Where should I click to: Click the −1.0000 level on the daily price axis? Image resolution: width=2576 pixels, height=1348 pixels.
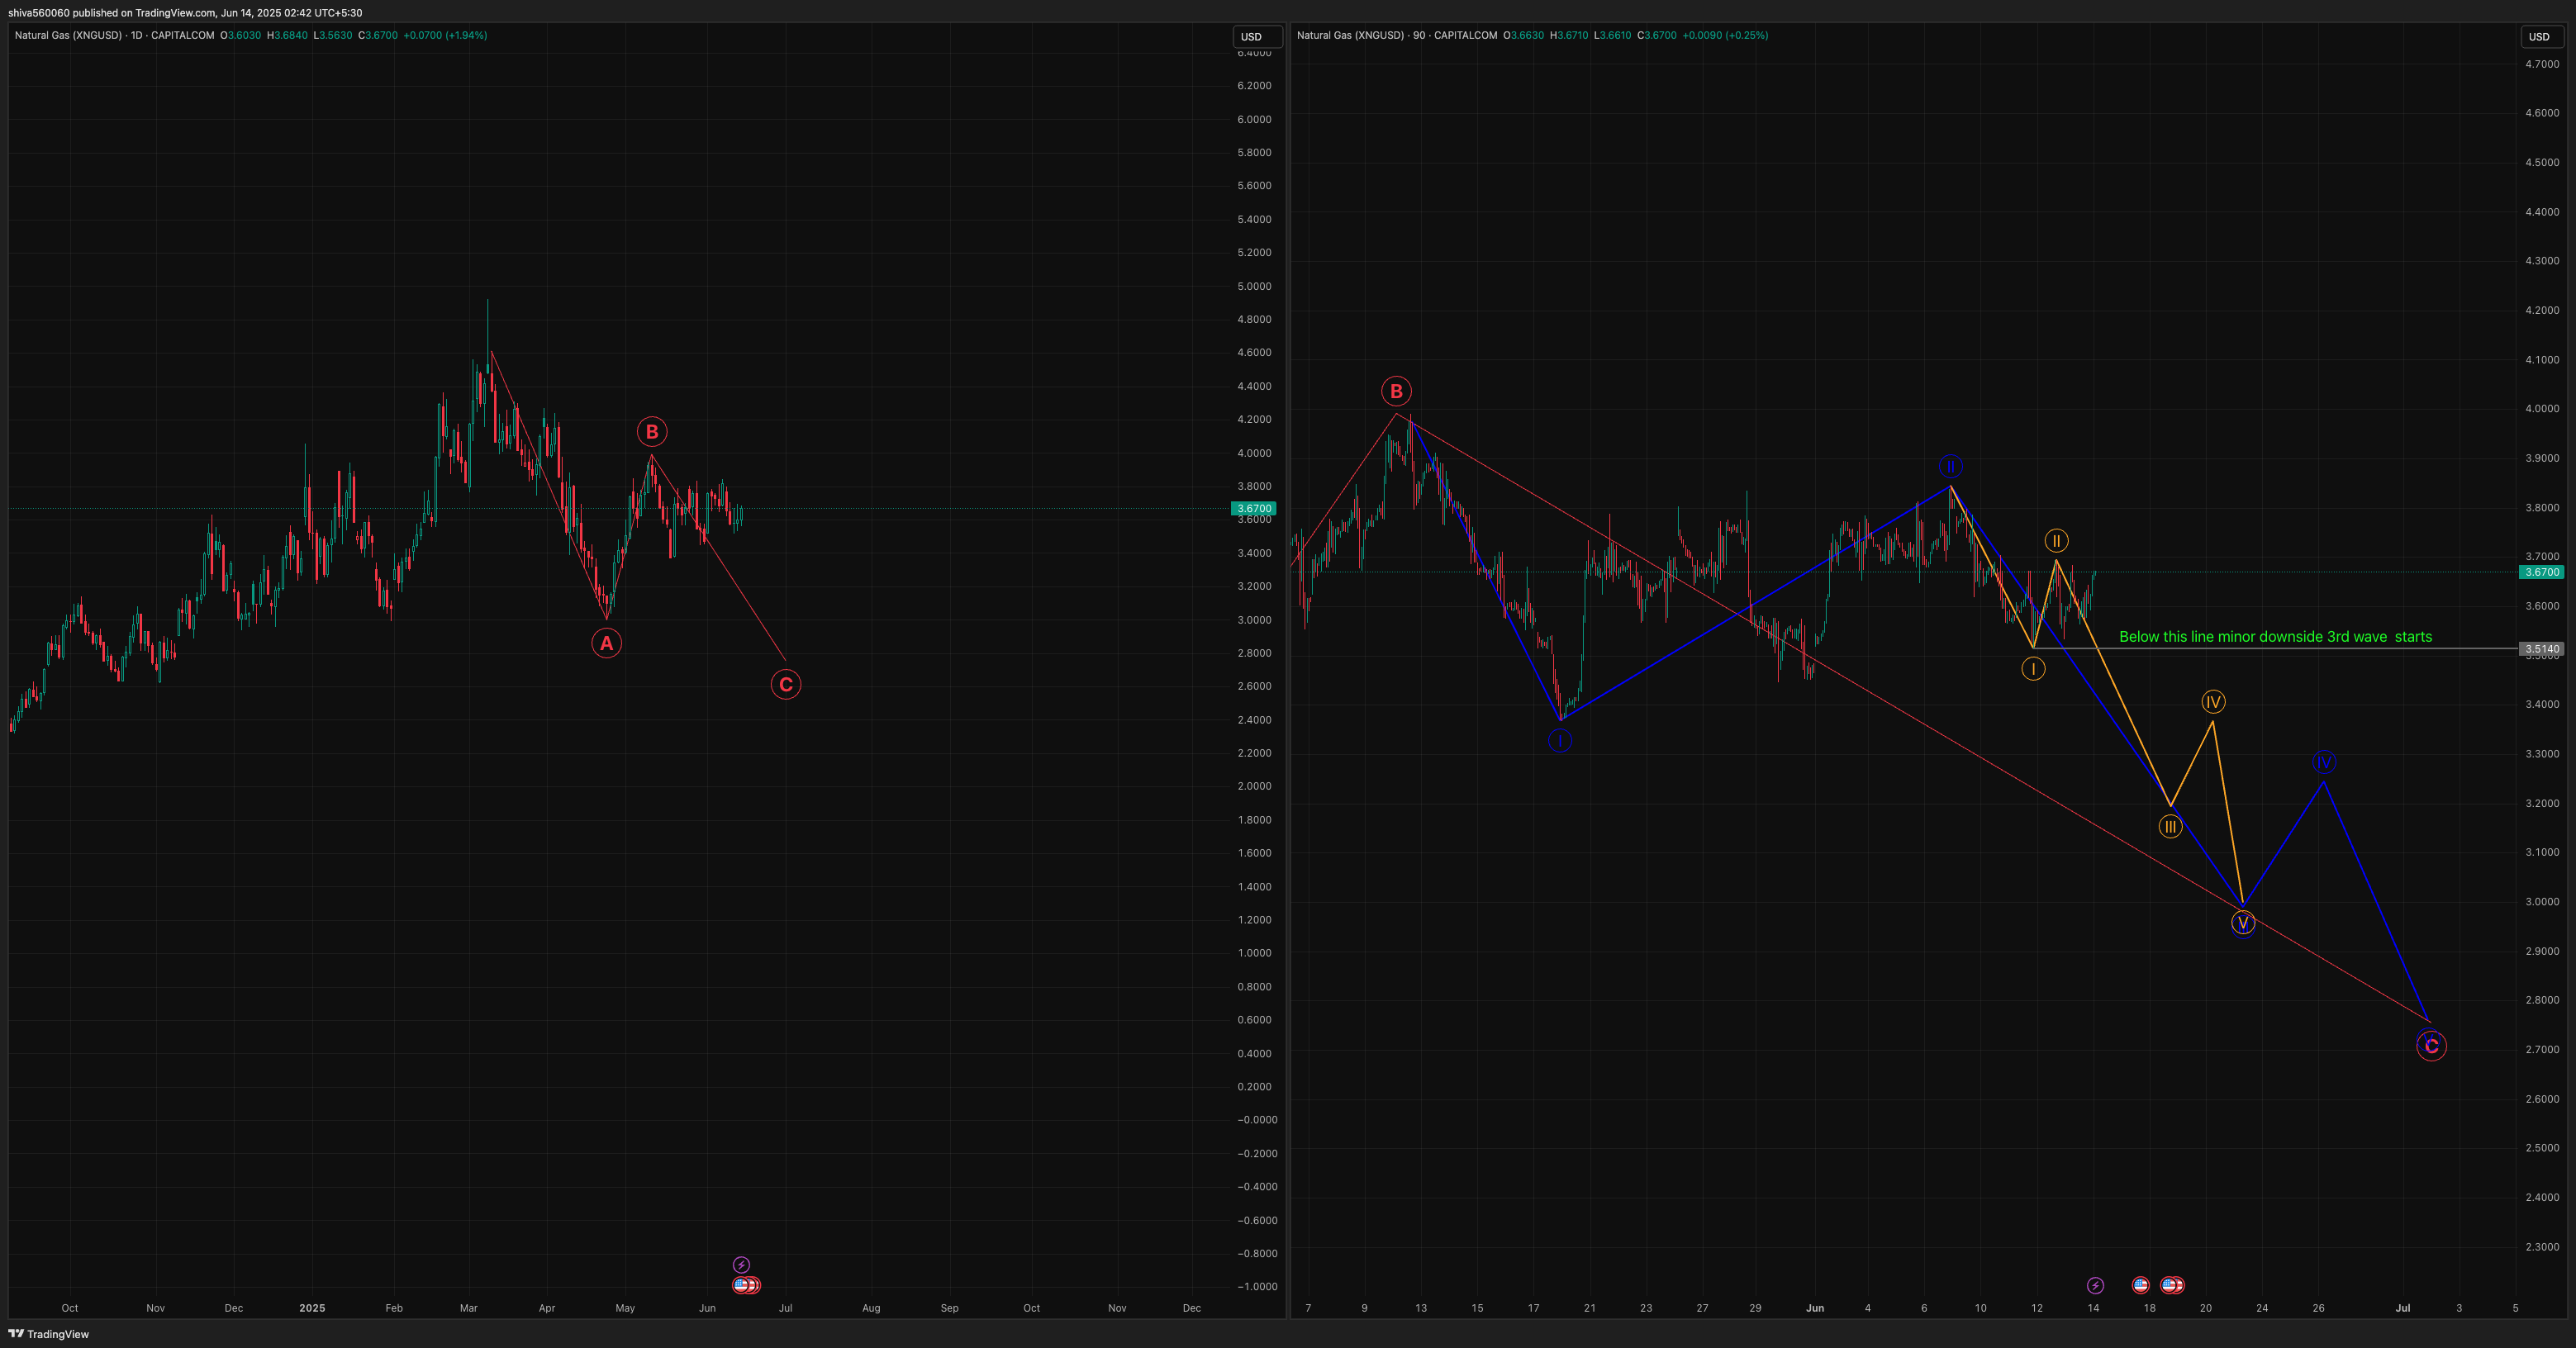(1257, 1286)
